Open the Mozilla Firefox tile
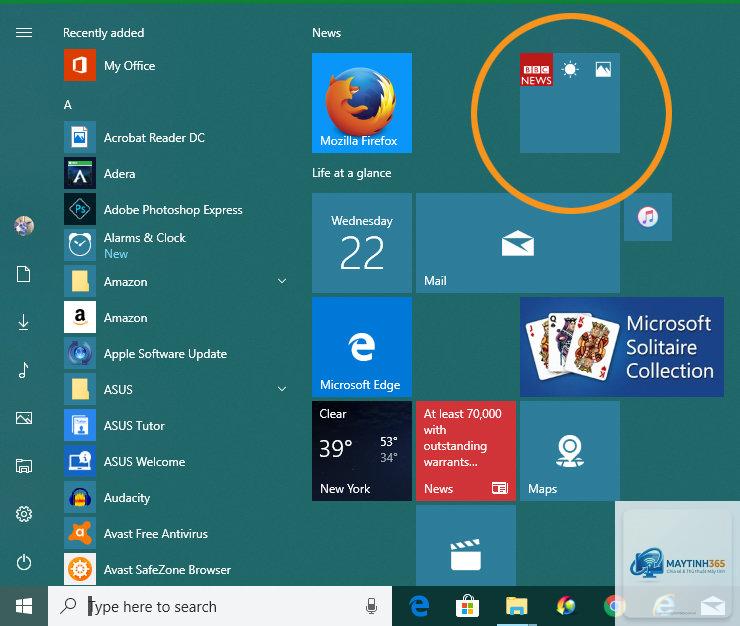 coord(362,103)
